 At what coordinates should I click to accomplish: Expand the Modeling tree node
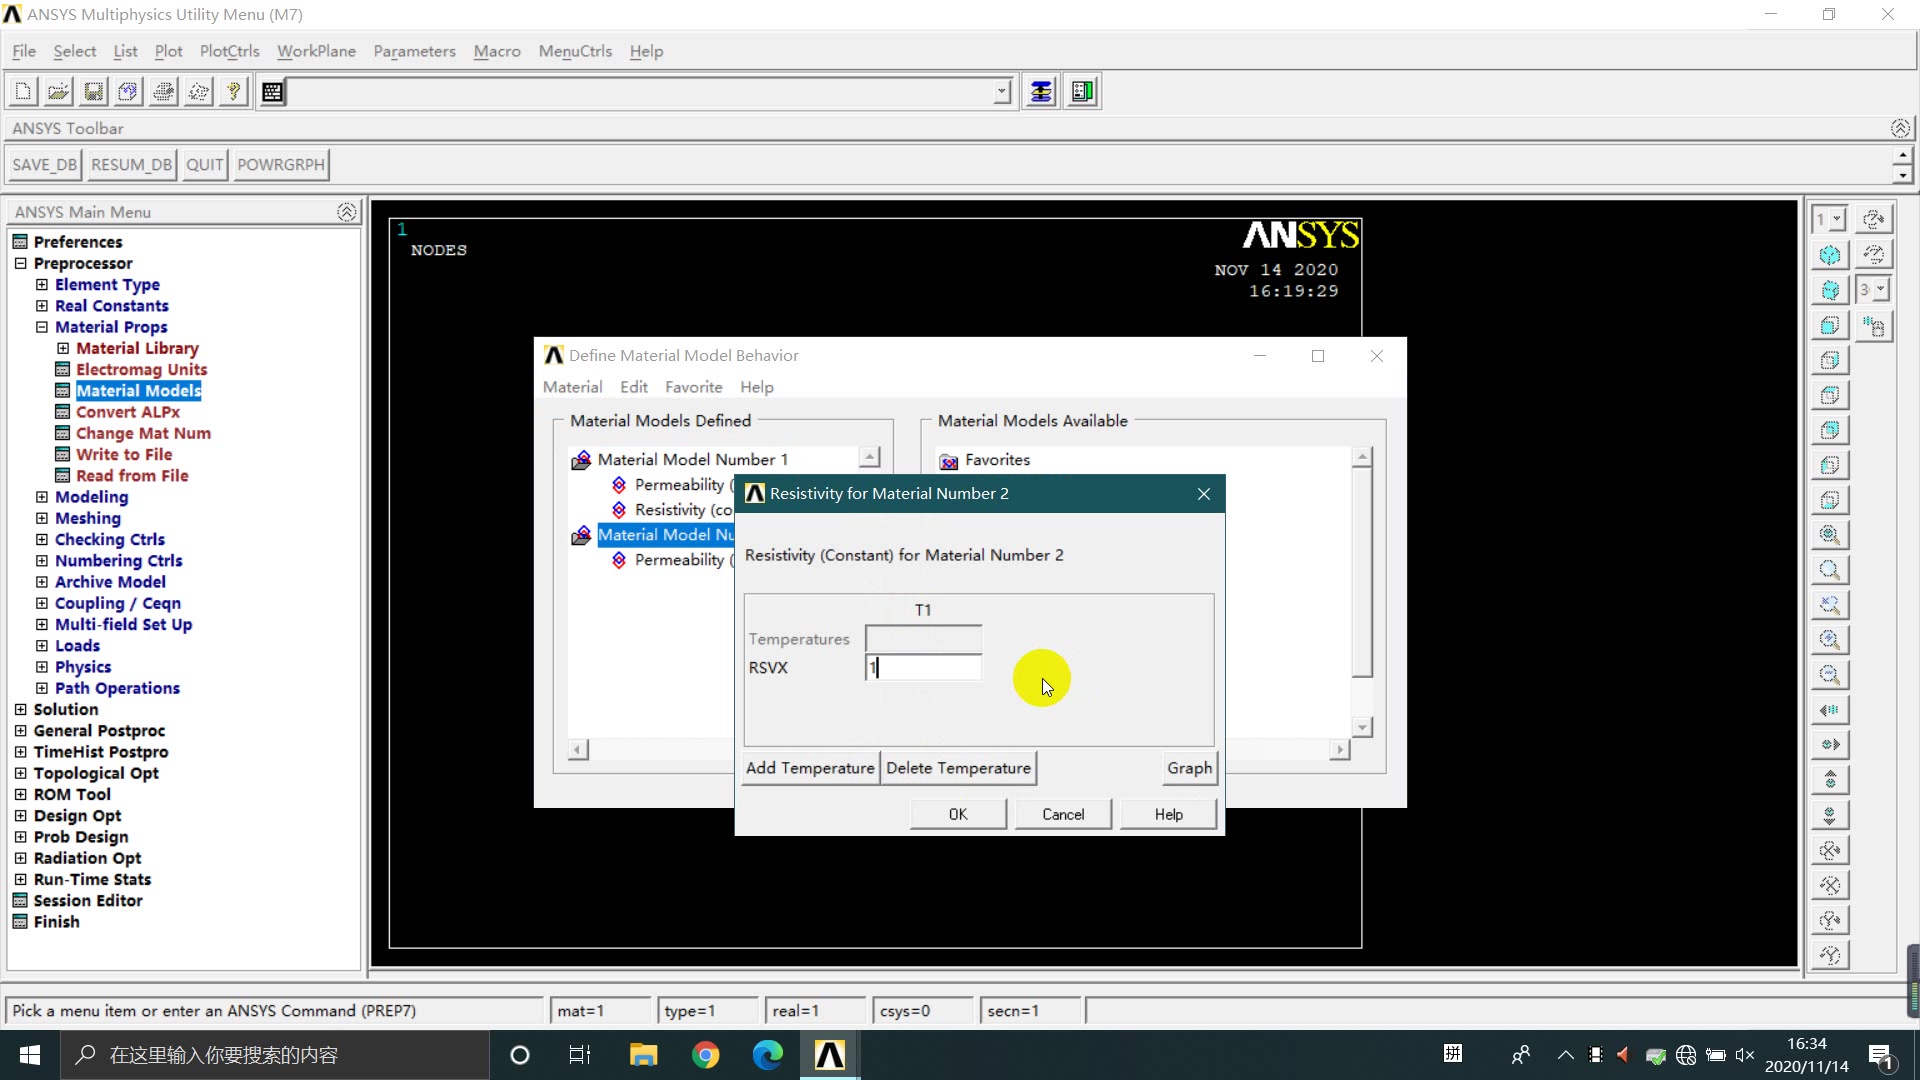tap(42, 497)
